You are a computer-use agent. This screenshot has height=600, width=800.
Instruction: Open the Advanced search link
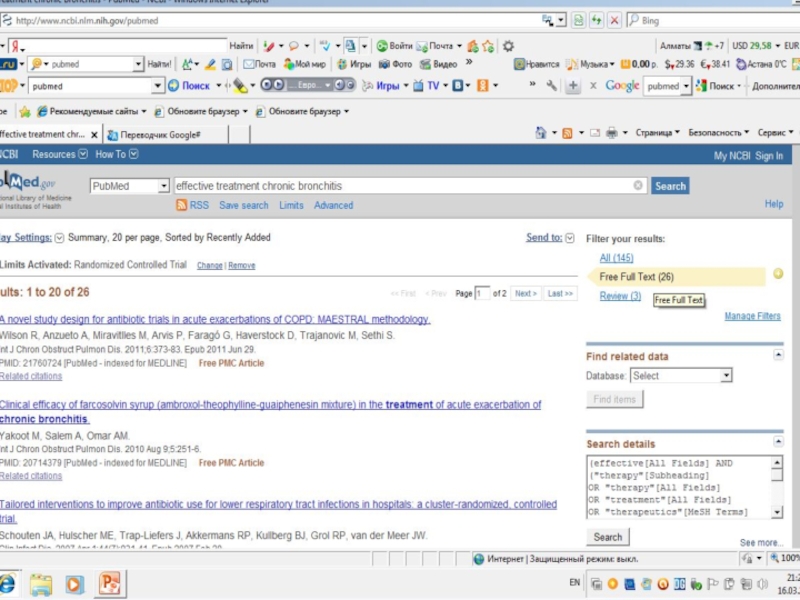pyautogui.click(x=333, y=205)
